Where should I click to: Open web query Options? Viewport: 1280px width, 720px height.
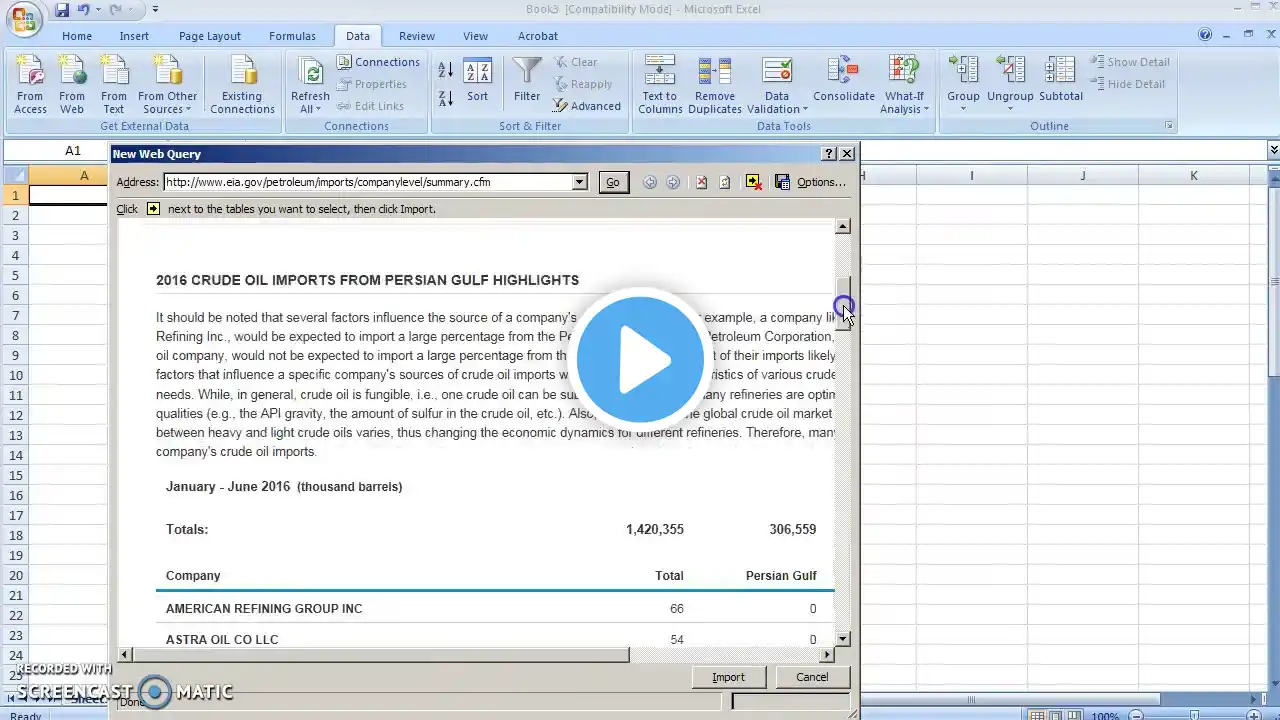(822, 182)
